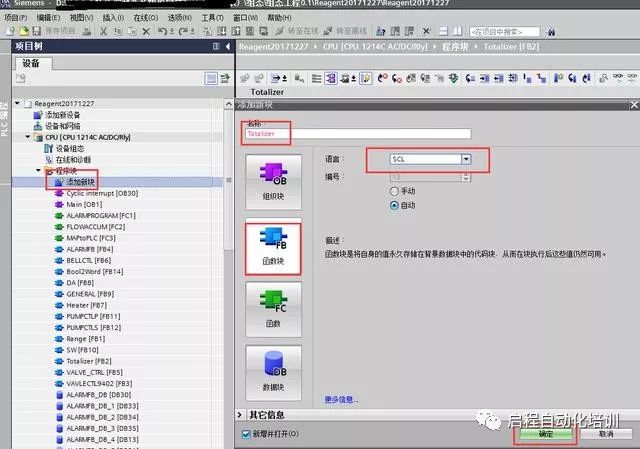Open the 语言 dropdown showing SCL
640x449 pixels.
[x=466, y=159]
